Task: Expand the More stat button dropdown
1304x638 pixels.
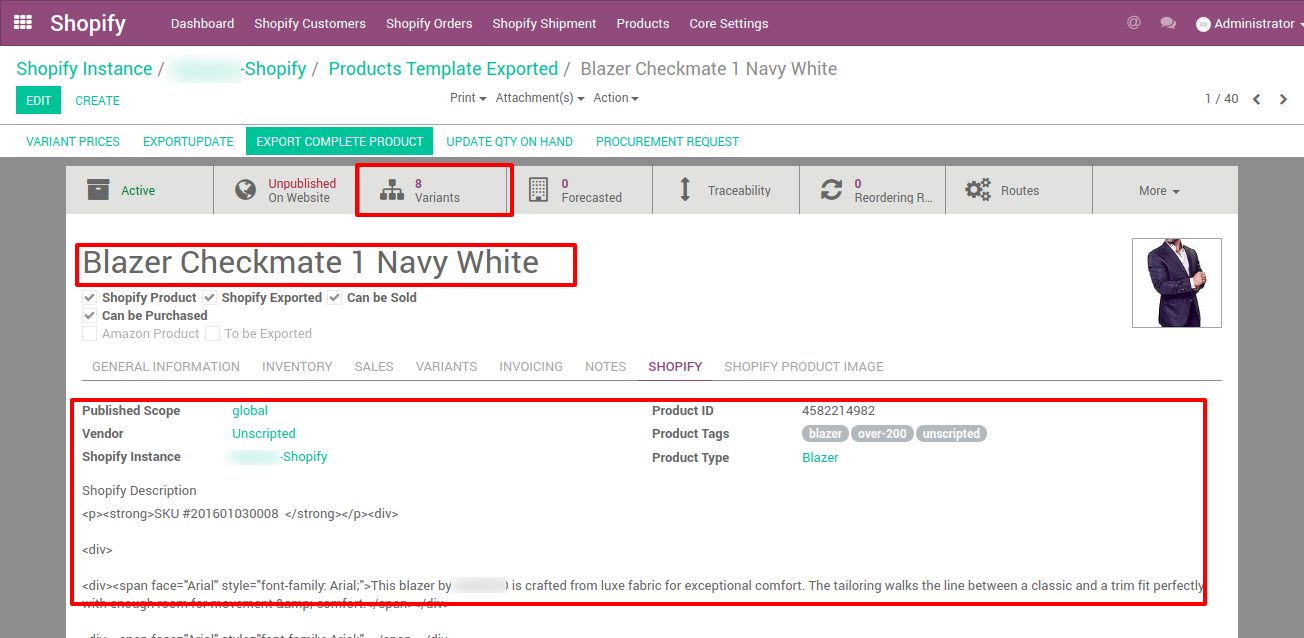Action: coord(1159,191)
